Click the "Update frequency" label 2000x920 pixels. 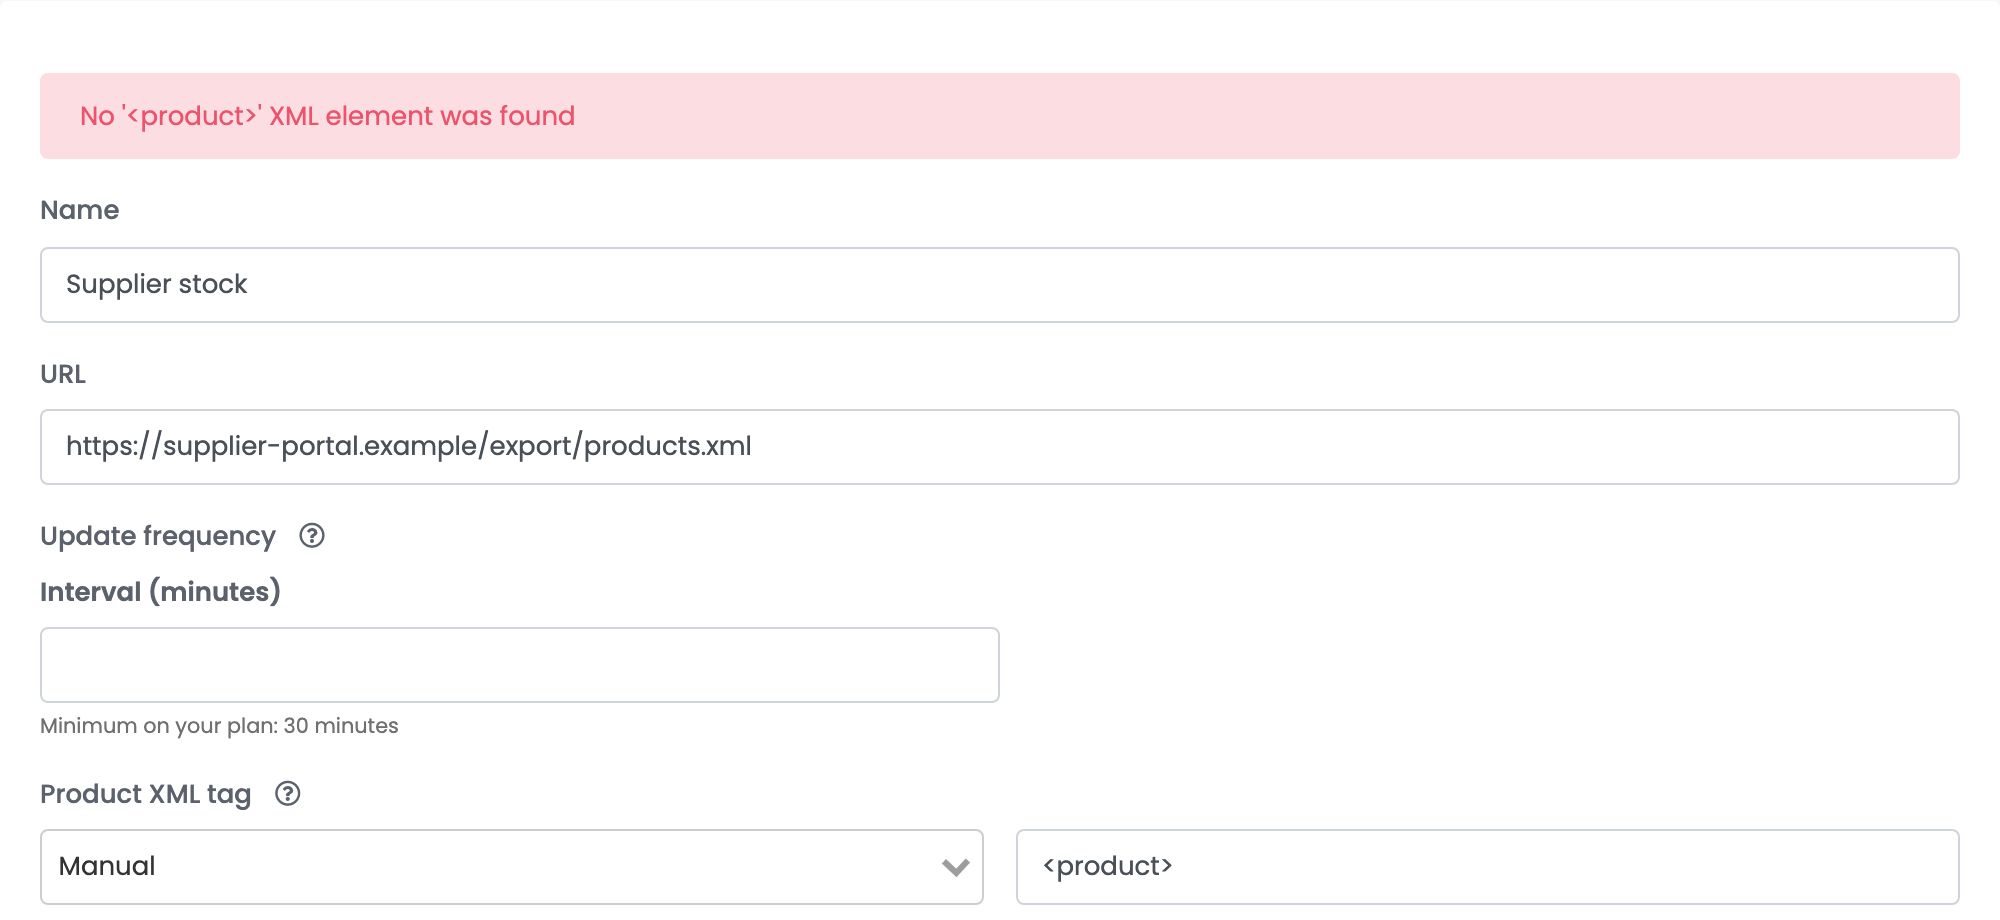pyautogui.click(x=158, y=536)
